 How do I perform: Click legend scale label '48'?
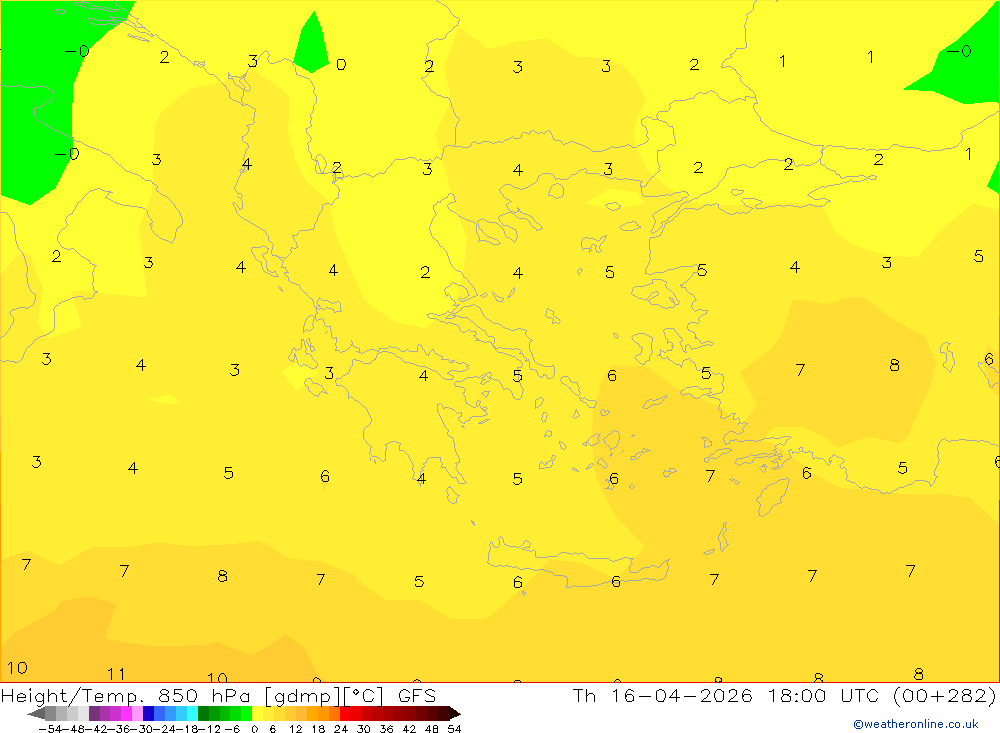pyautogui.click(x=432, y=729)
